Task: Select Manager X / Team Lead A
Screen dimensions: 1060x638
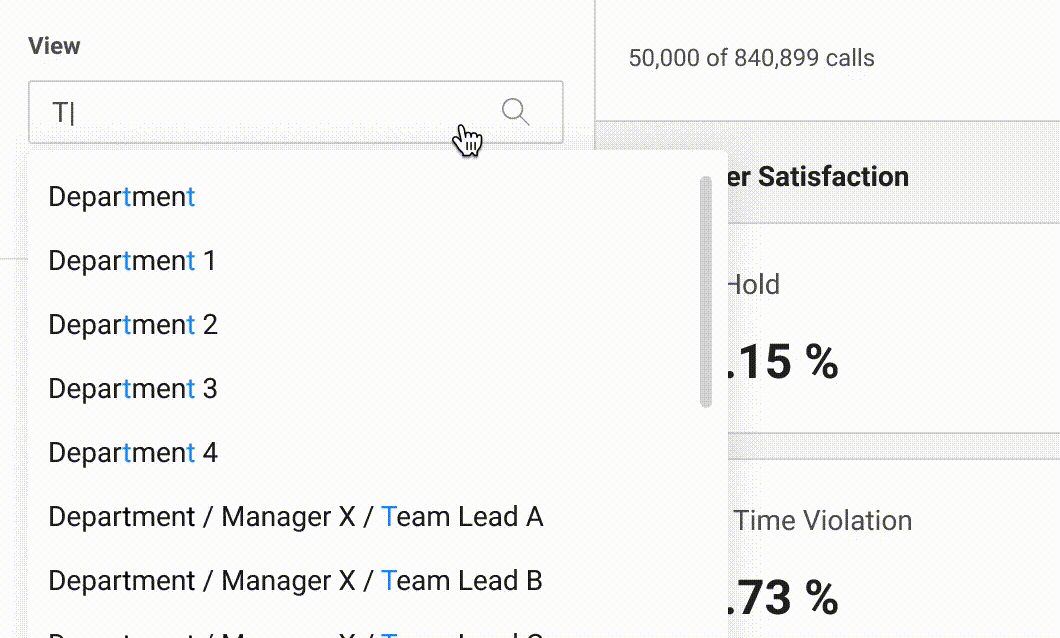Action: point(296,517)
